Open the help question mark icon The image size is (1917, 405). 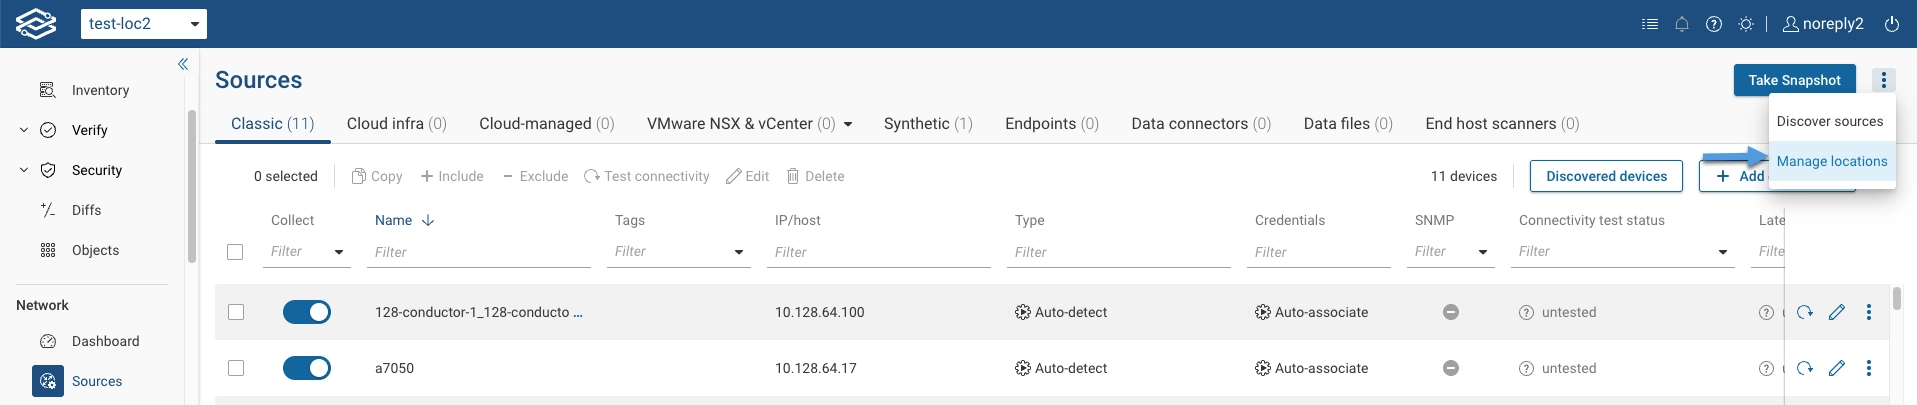click(1714, 24)
